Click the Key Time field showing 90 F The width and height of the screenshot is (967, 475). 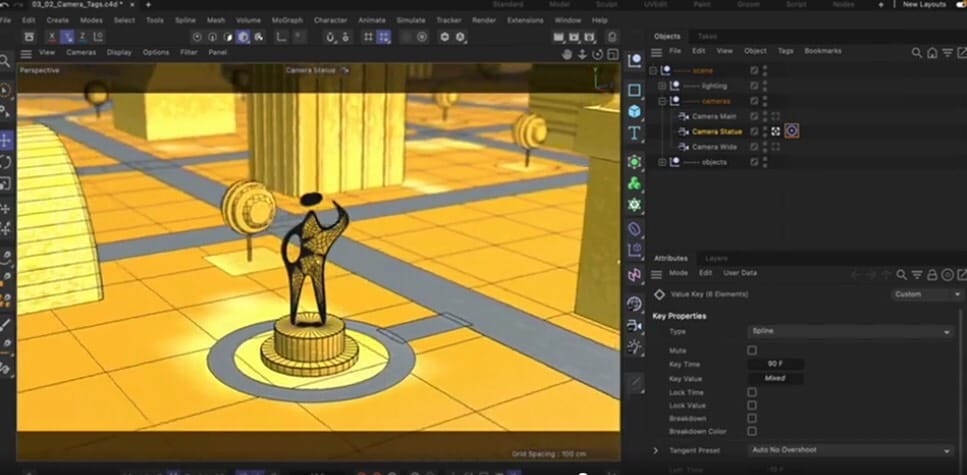[x=776, y=364]
